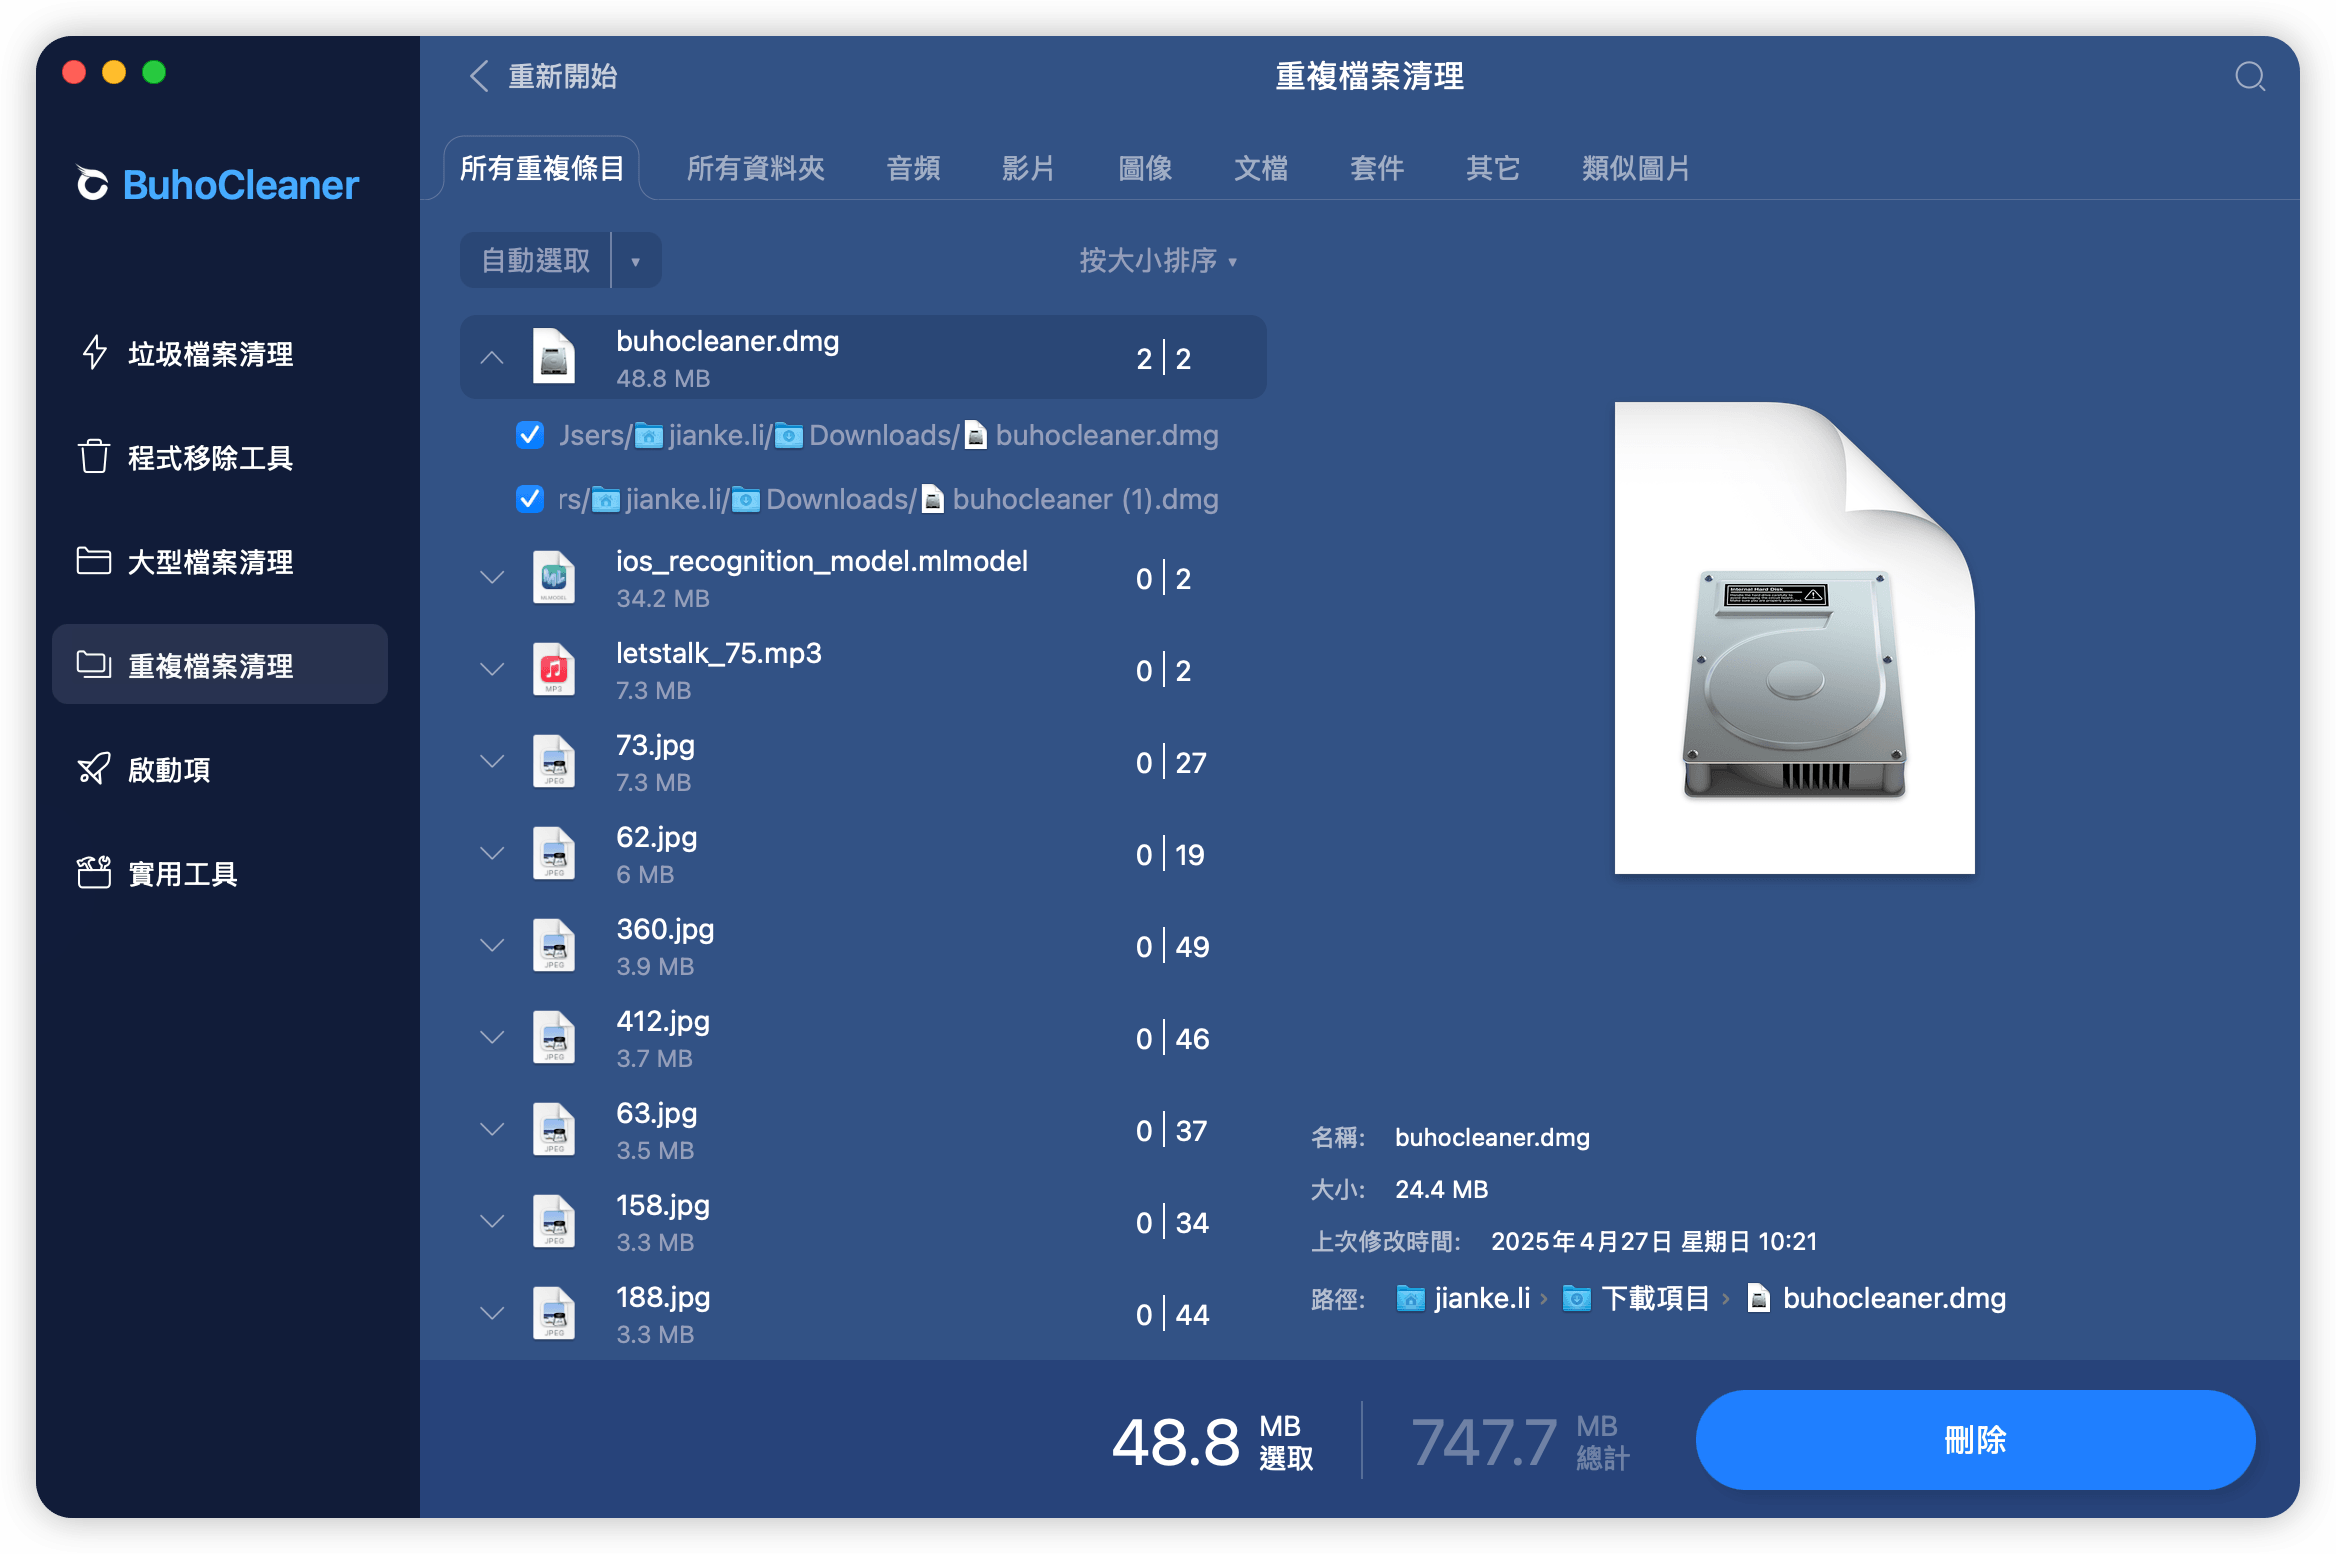The image size is (2336, 1554).
Task: Open 啟動項 in the sidebar
Action: (220, 769)
